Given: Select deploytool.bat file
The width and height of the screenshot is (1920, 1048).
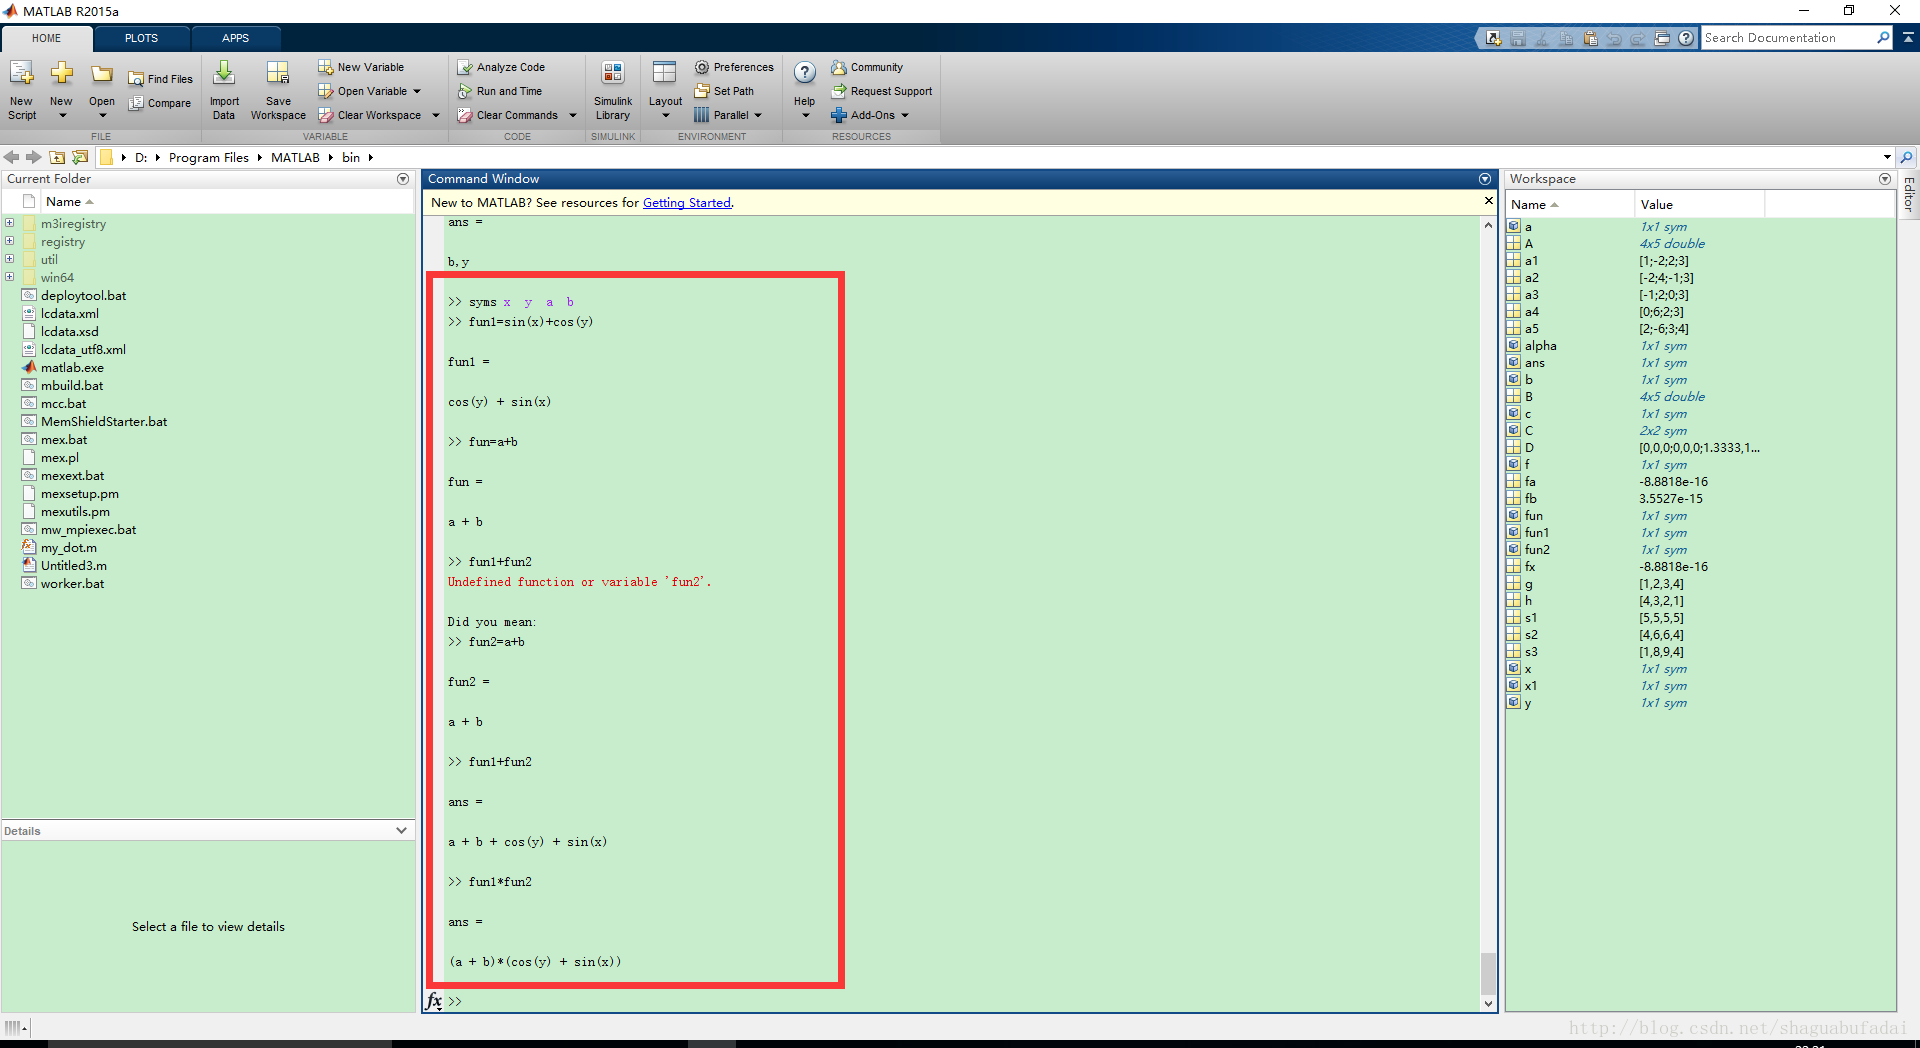Looking at the screenshot, I should coord(83,295).
